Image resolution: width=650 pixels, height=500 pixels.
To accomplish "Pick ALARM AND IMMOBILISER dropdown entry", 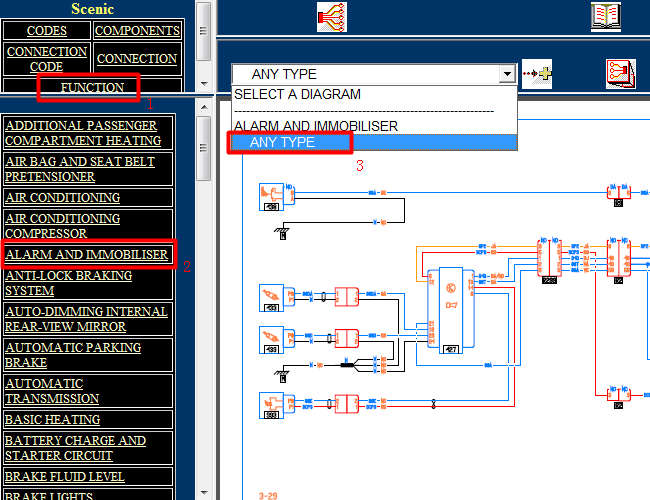I will coord(315,126).
